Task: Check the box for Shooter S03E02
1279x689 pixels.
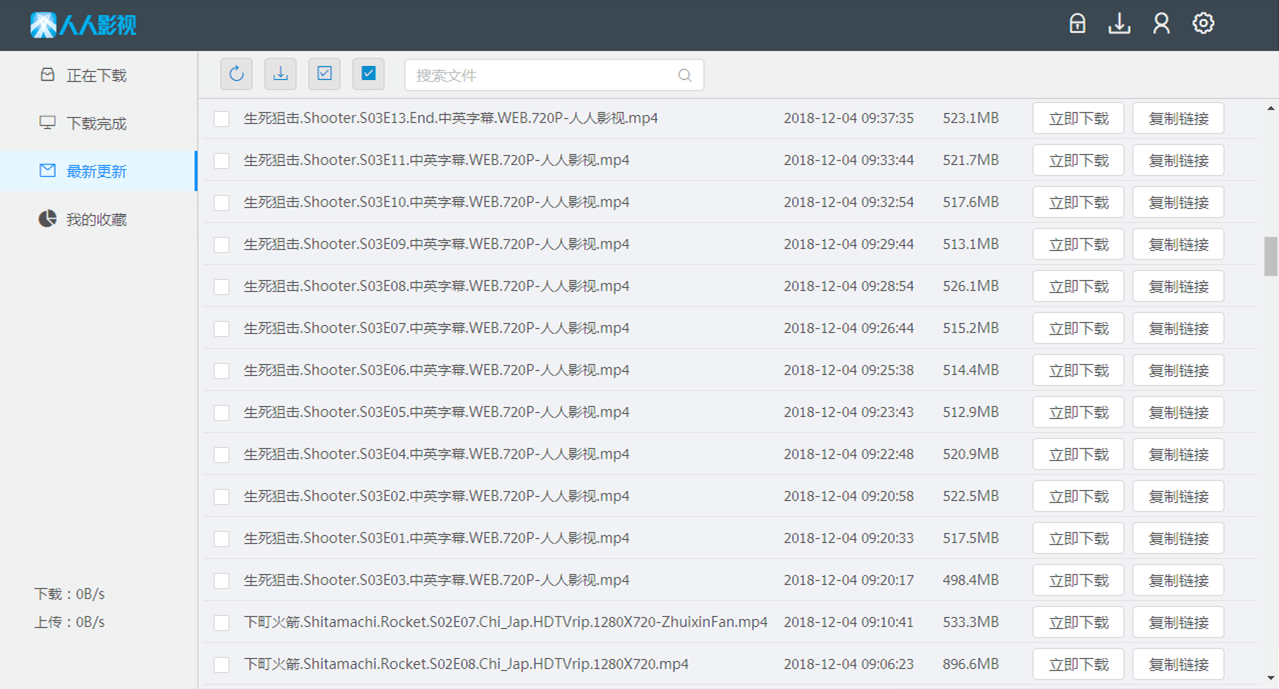Action: coord(222,497)
